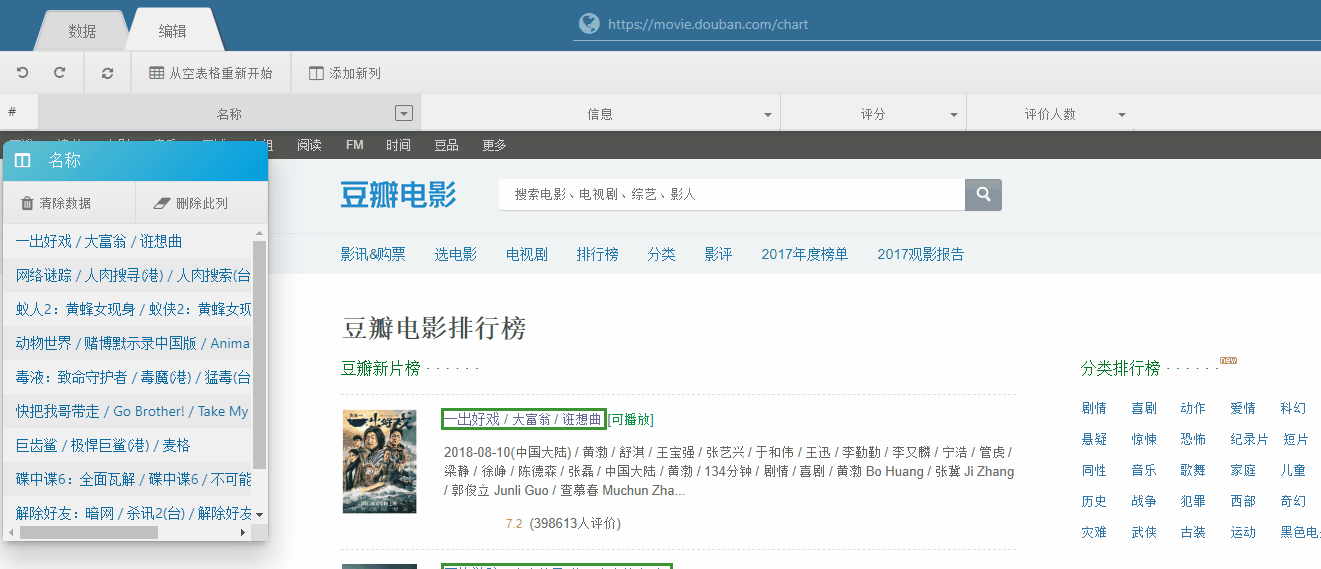Click the Douban movie search input field
1321x569 pixels.
[731, 194]
